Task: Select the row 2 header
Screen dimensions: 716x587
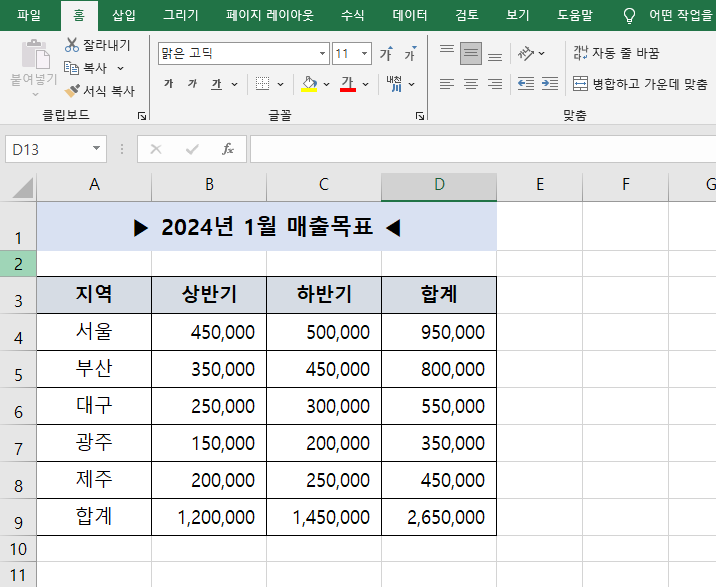Action: click(x=18, y=264)
